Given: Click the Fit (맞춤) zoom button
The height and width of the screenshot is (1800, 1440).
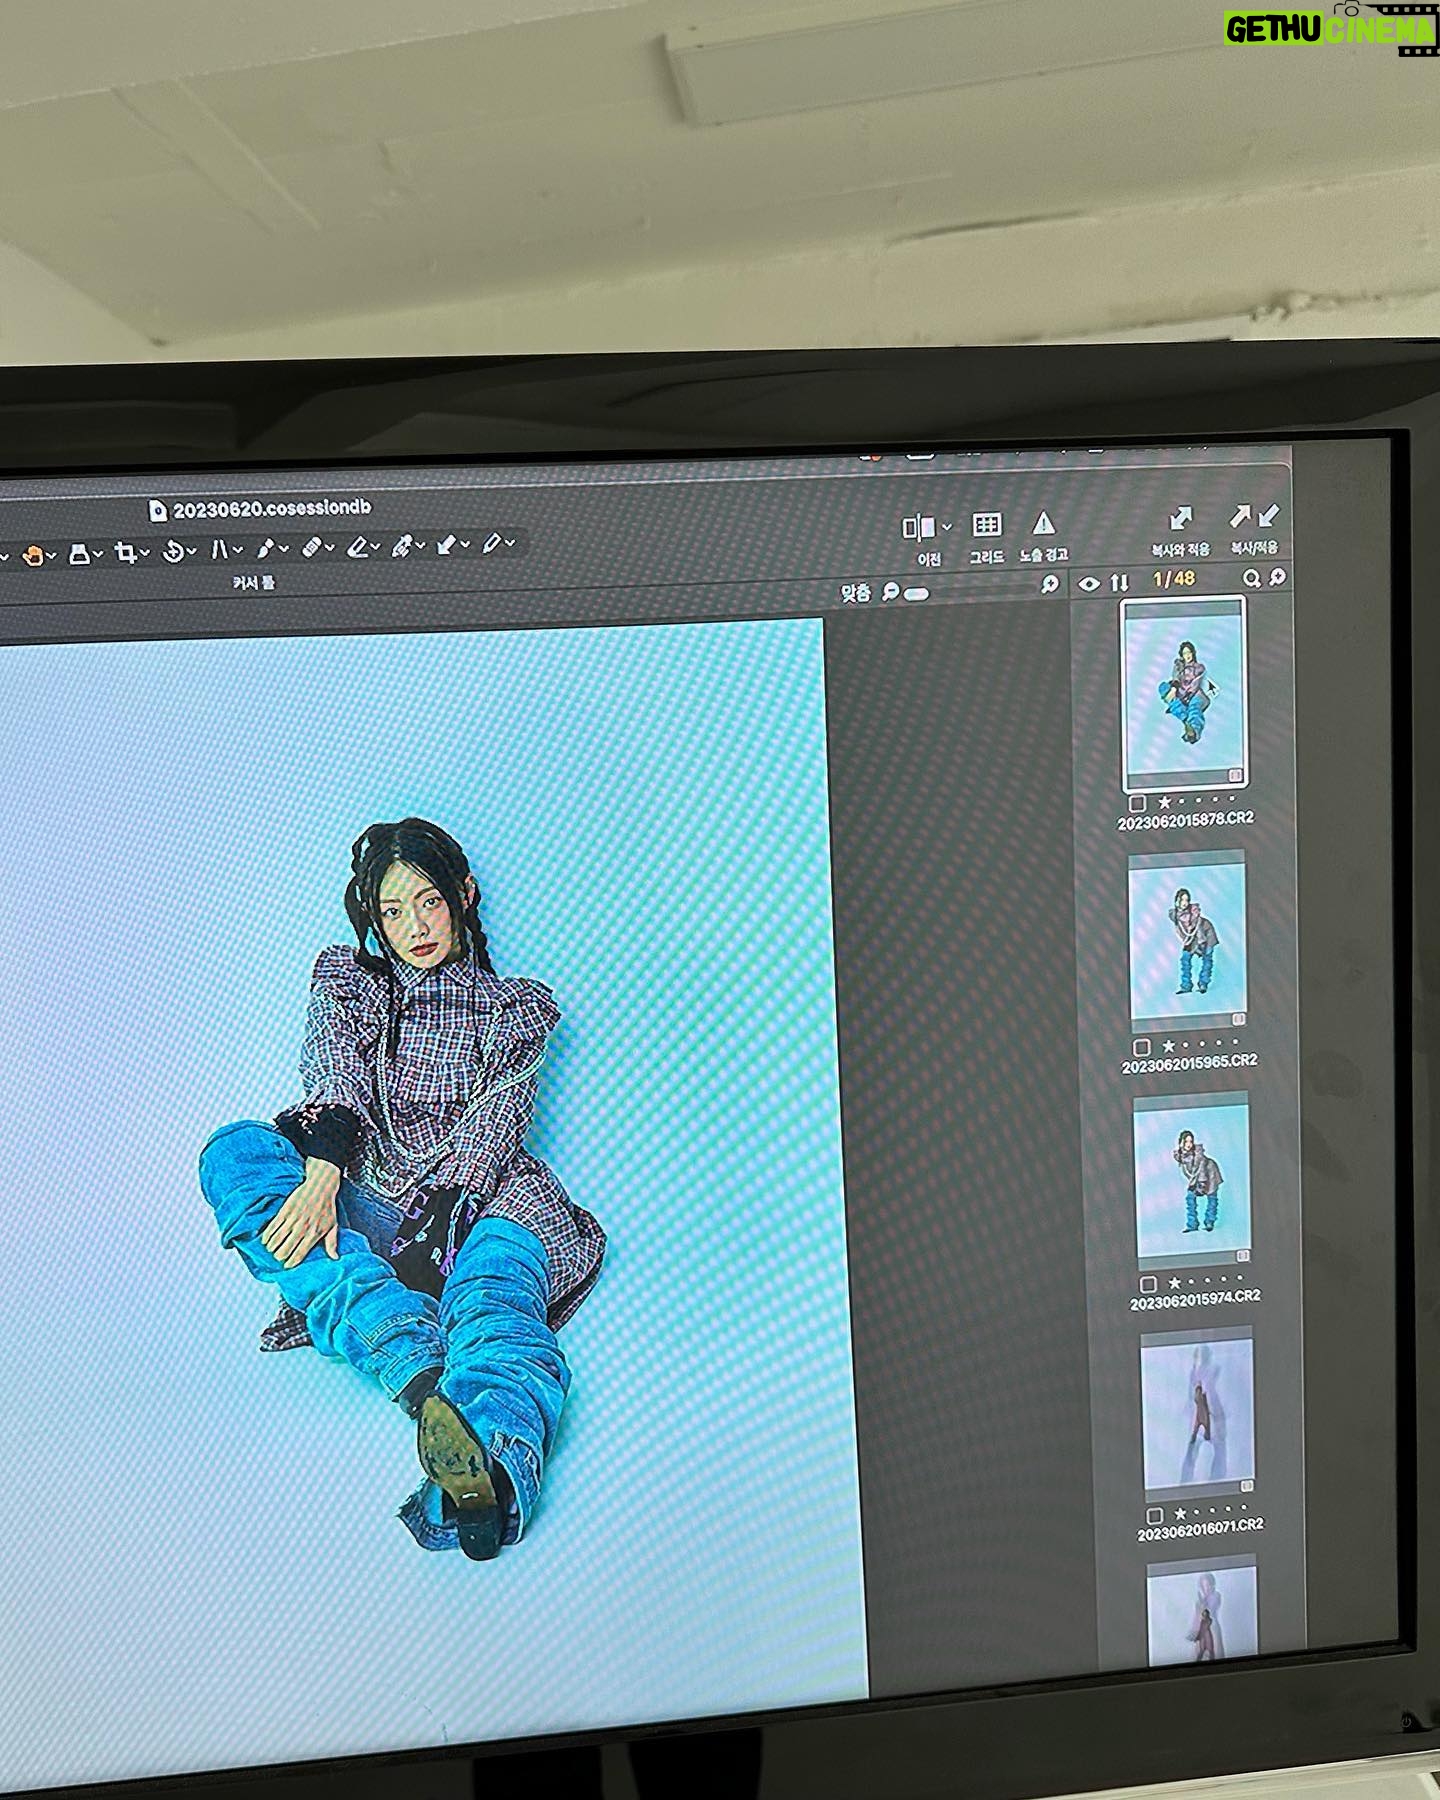Looking at the screenshot, I should click(855, 593).
